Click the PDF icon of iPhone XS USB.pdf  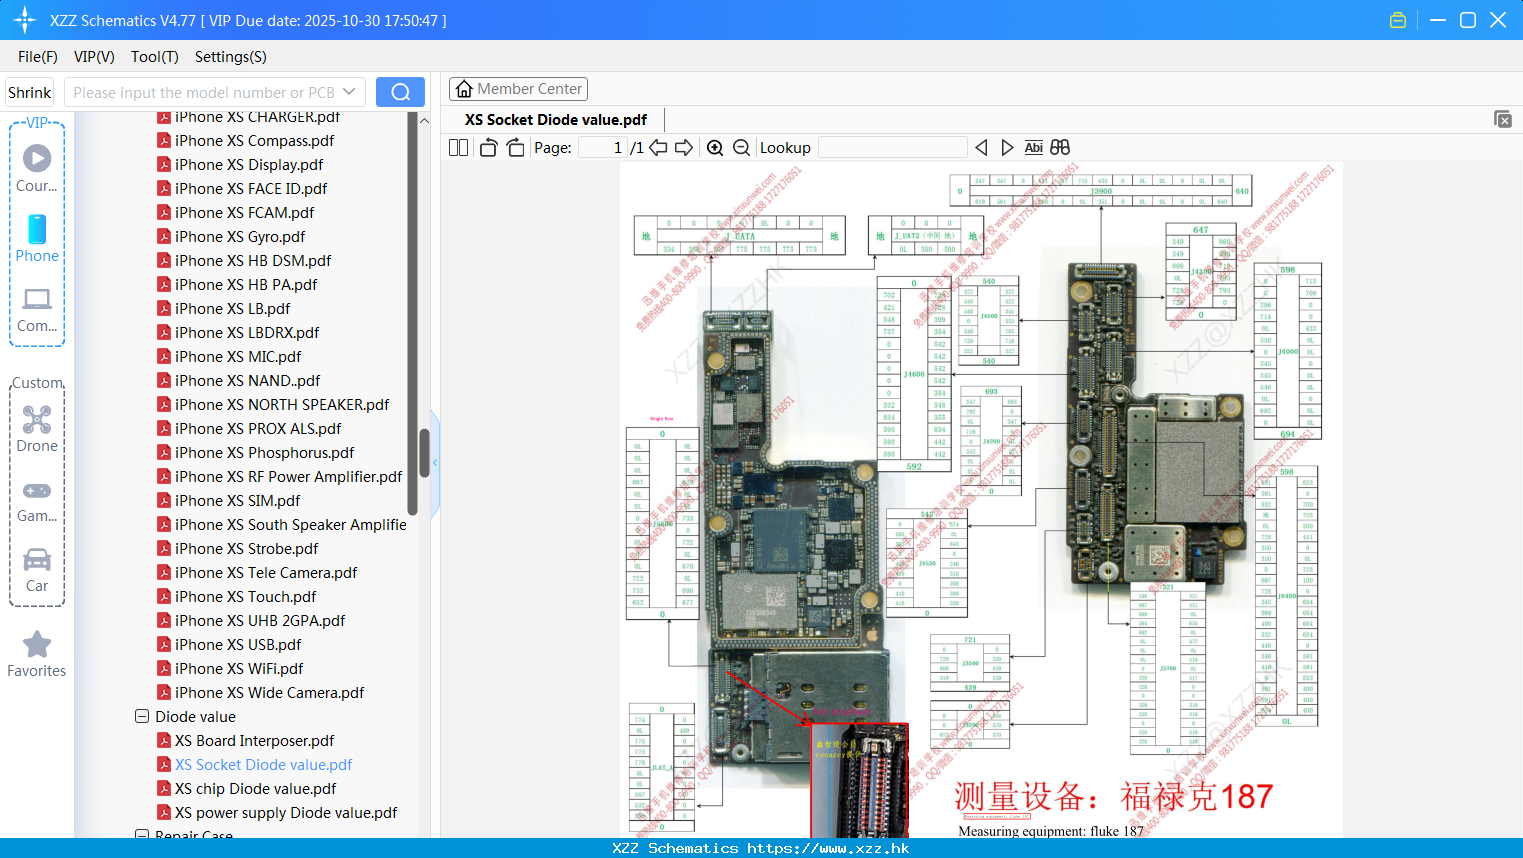click(164, 644)
